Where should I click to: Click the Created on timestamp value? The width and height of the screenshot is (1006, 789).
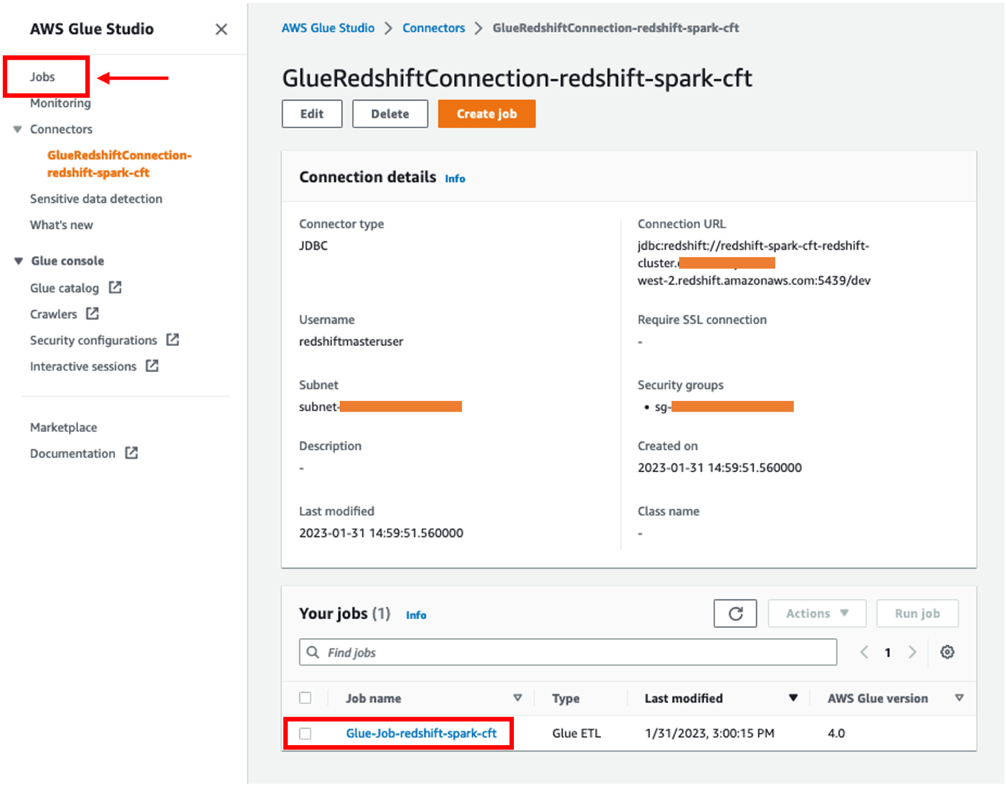coord(719,468)
